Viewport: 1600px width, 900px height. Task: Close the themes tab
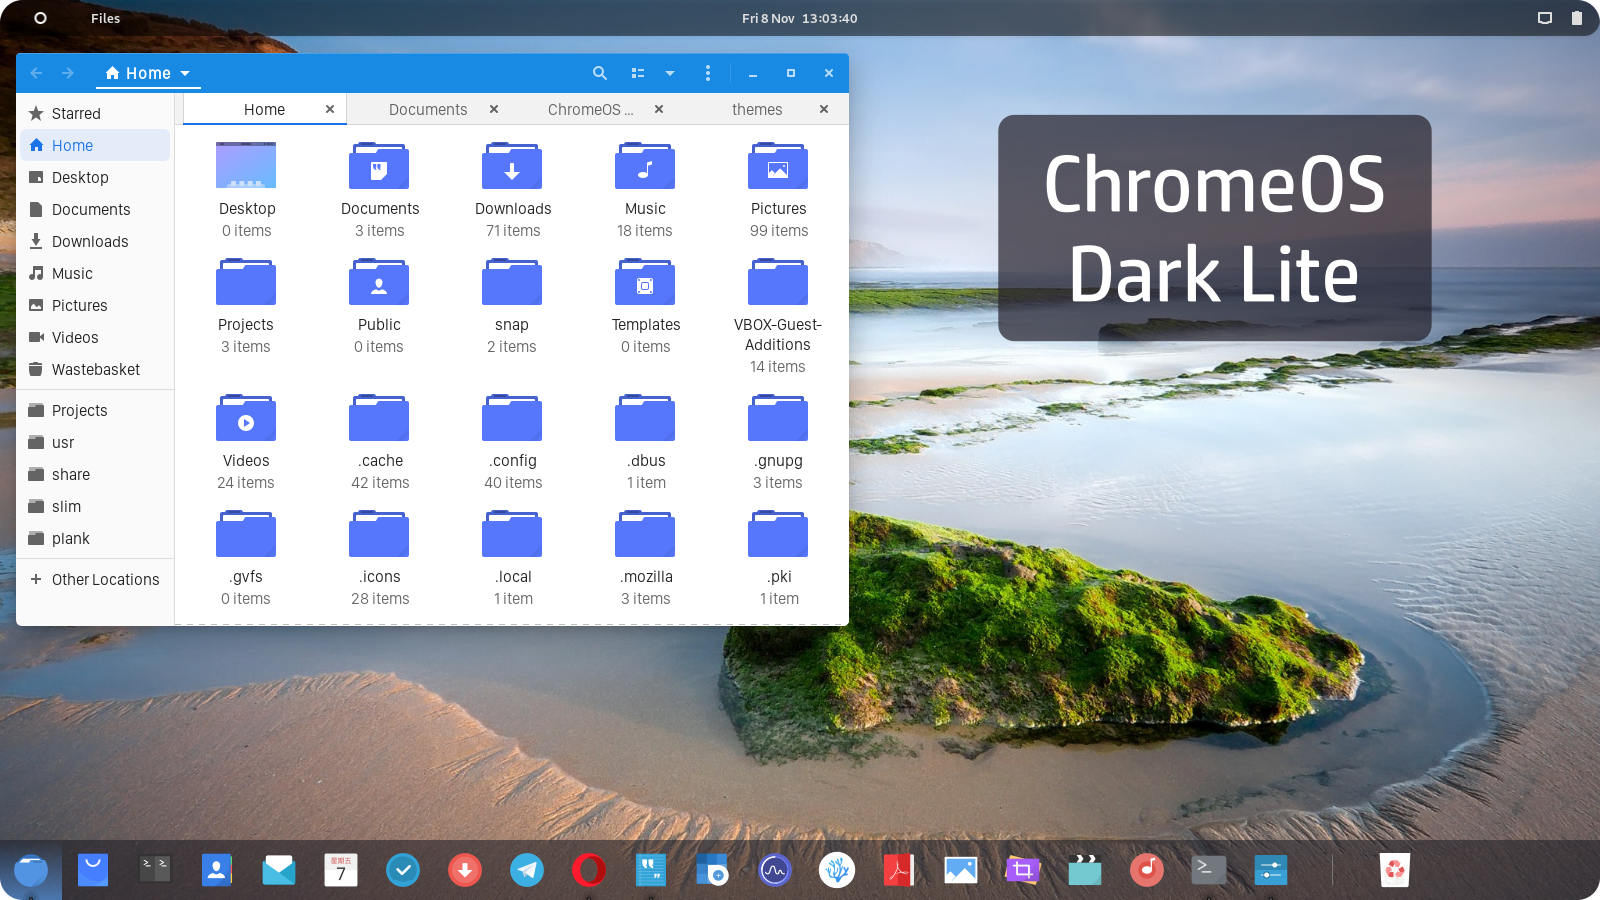pos(824,109)
